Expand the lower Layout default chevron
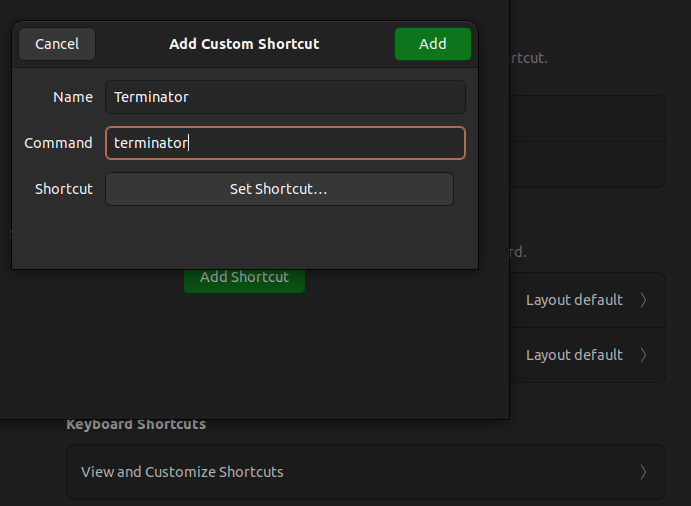The image size is (691, 506). [643, 355]
